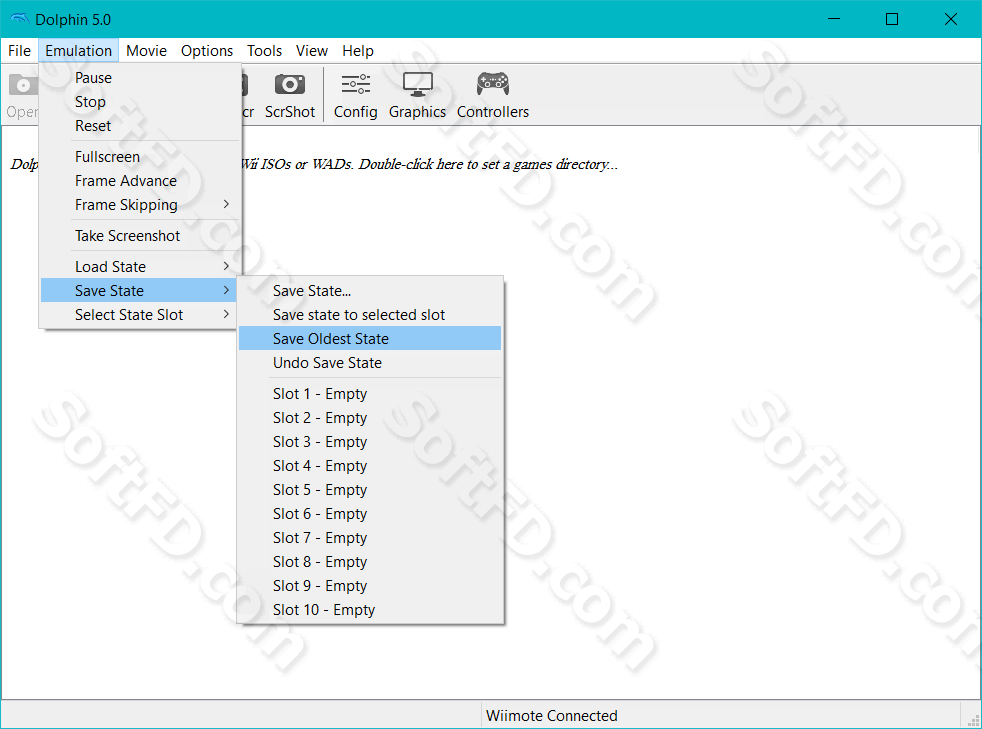Save to Slot 2 - Empty
982x729 pixels.
click(370, 418)
